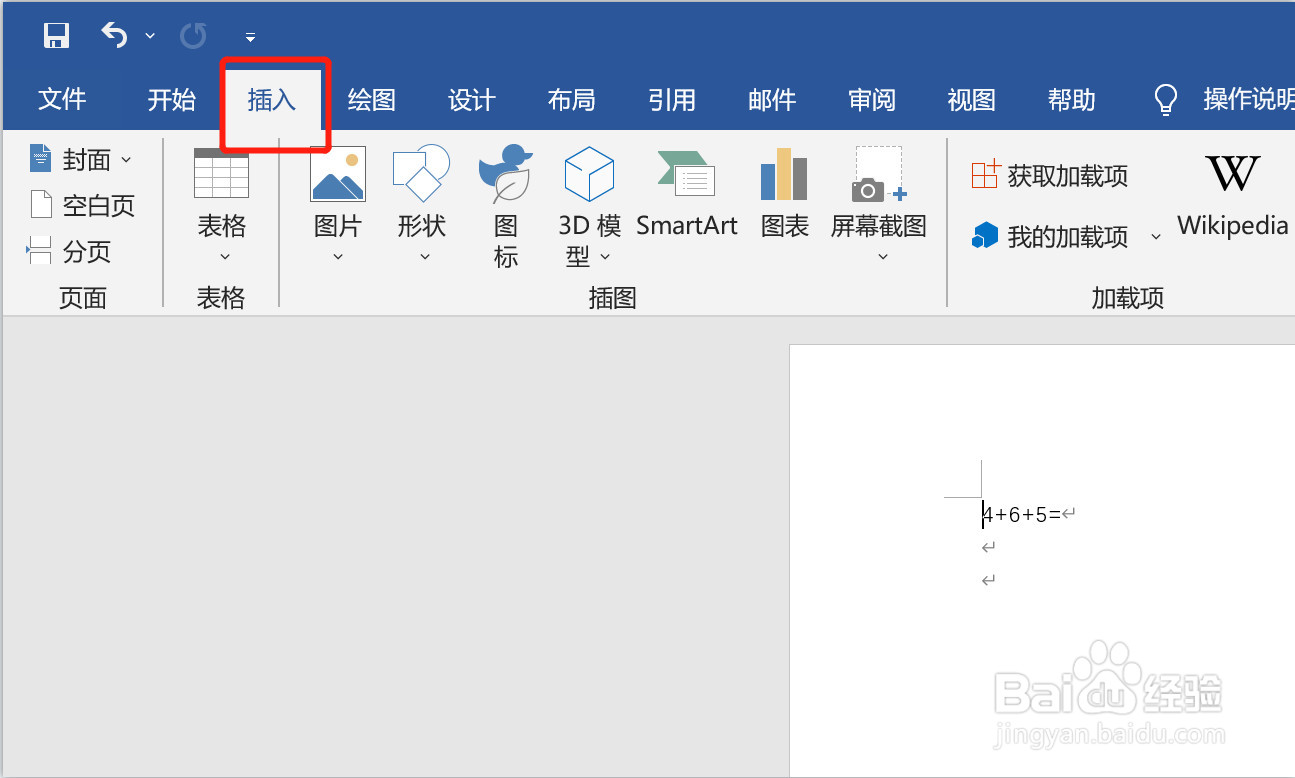The height and width of the screenshot is (778, 1295).
Task: Switch to the 开始 ribbon tab
Action: pos(171,99)
